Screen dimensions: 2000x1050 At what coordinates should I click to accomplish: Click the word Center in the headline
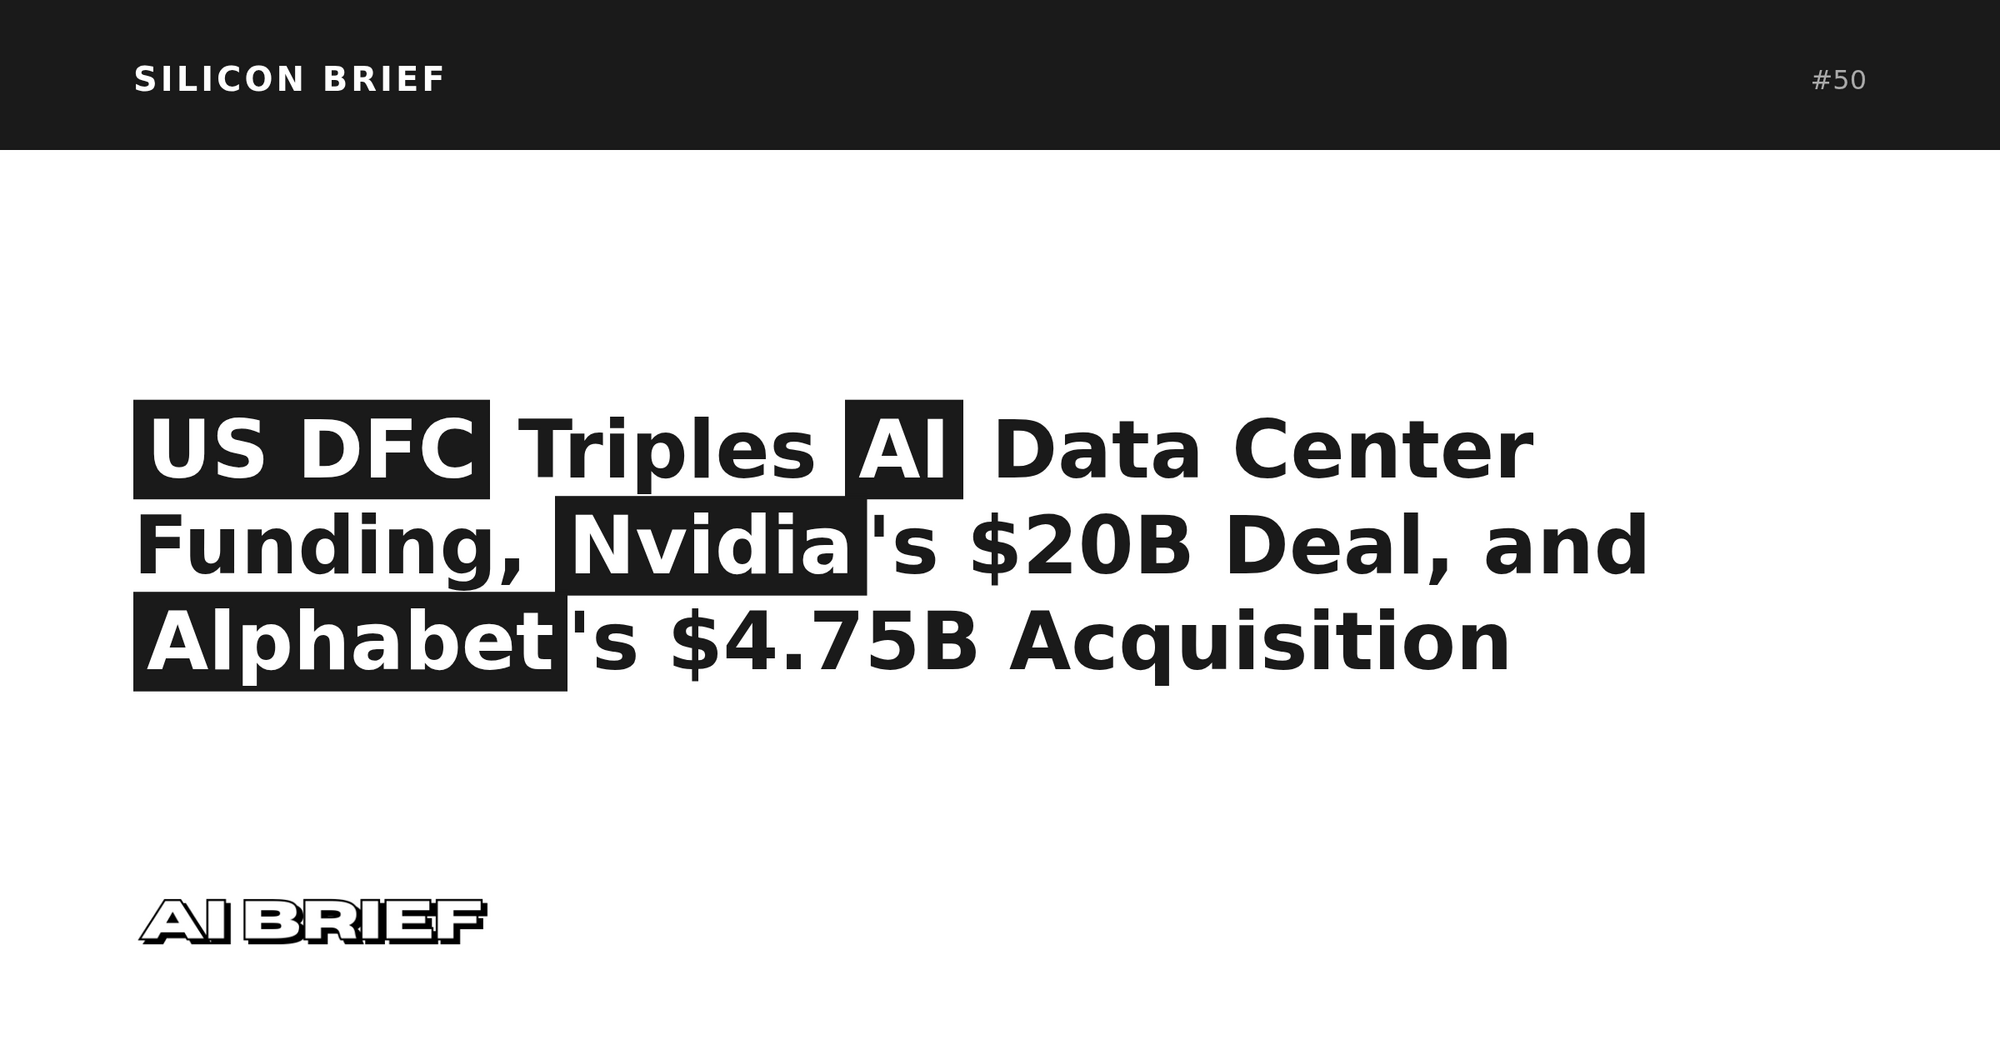[1382, 450]
